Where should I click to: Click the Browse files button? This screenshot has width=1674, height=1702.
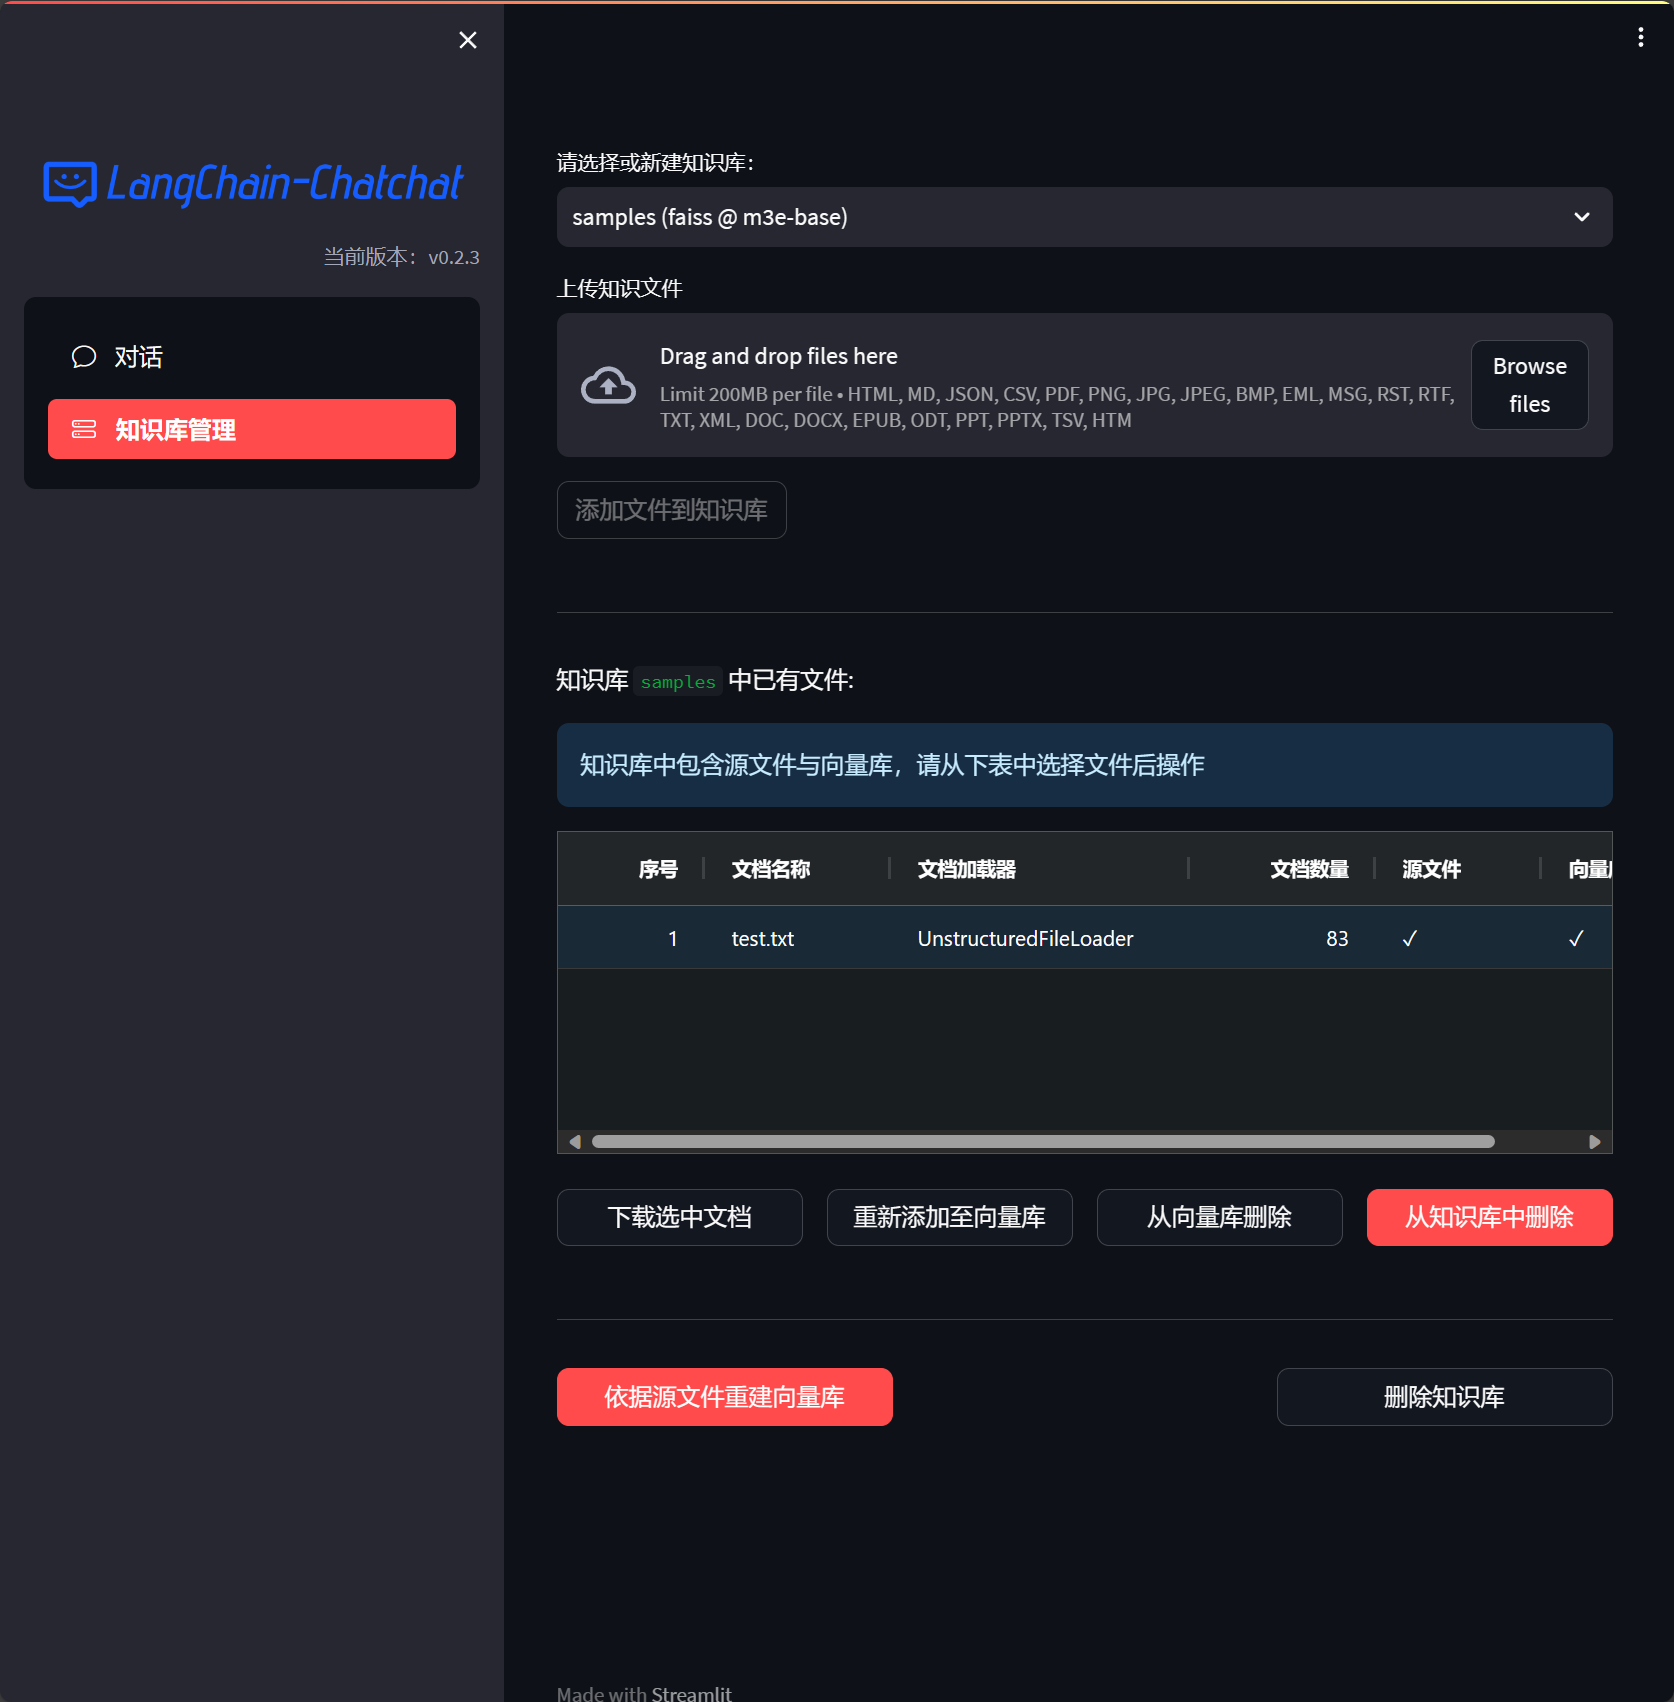pyautogui.click(x=1529, y=385)
